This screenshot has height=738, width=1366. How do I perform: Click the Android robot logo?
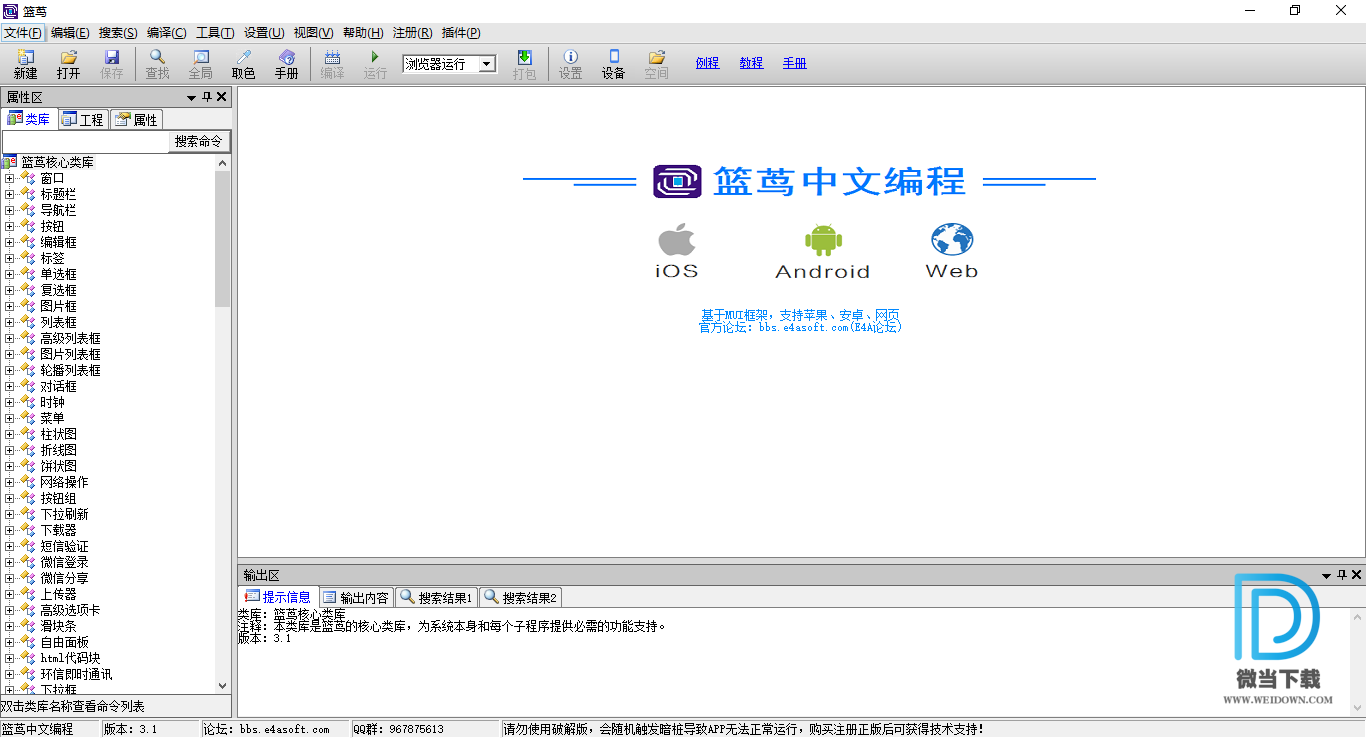click(x=823, y=240)
